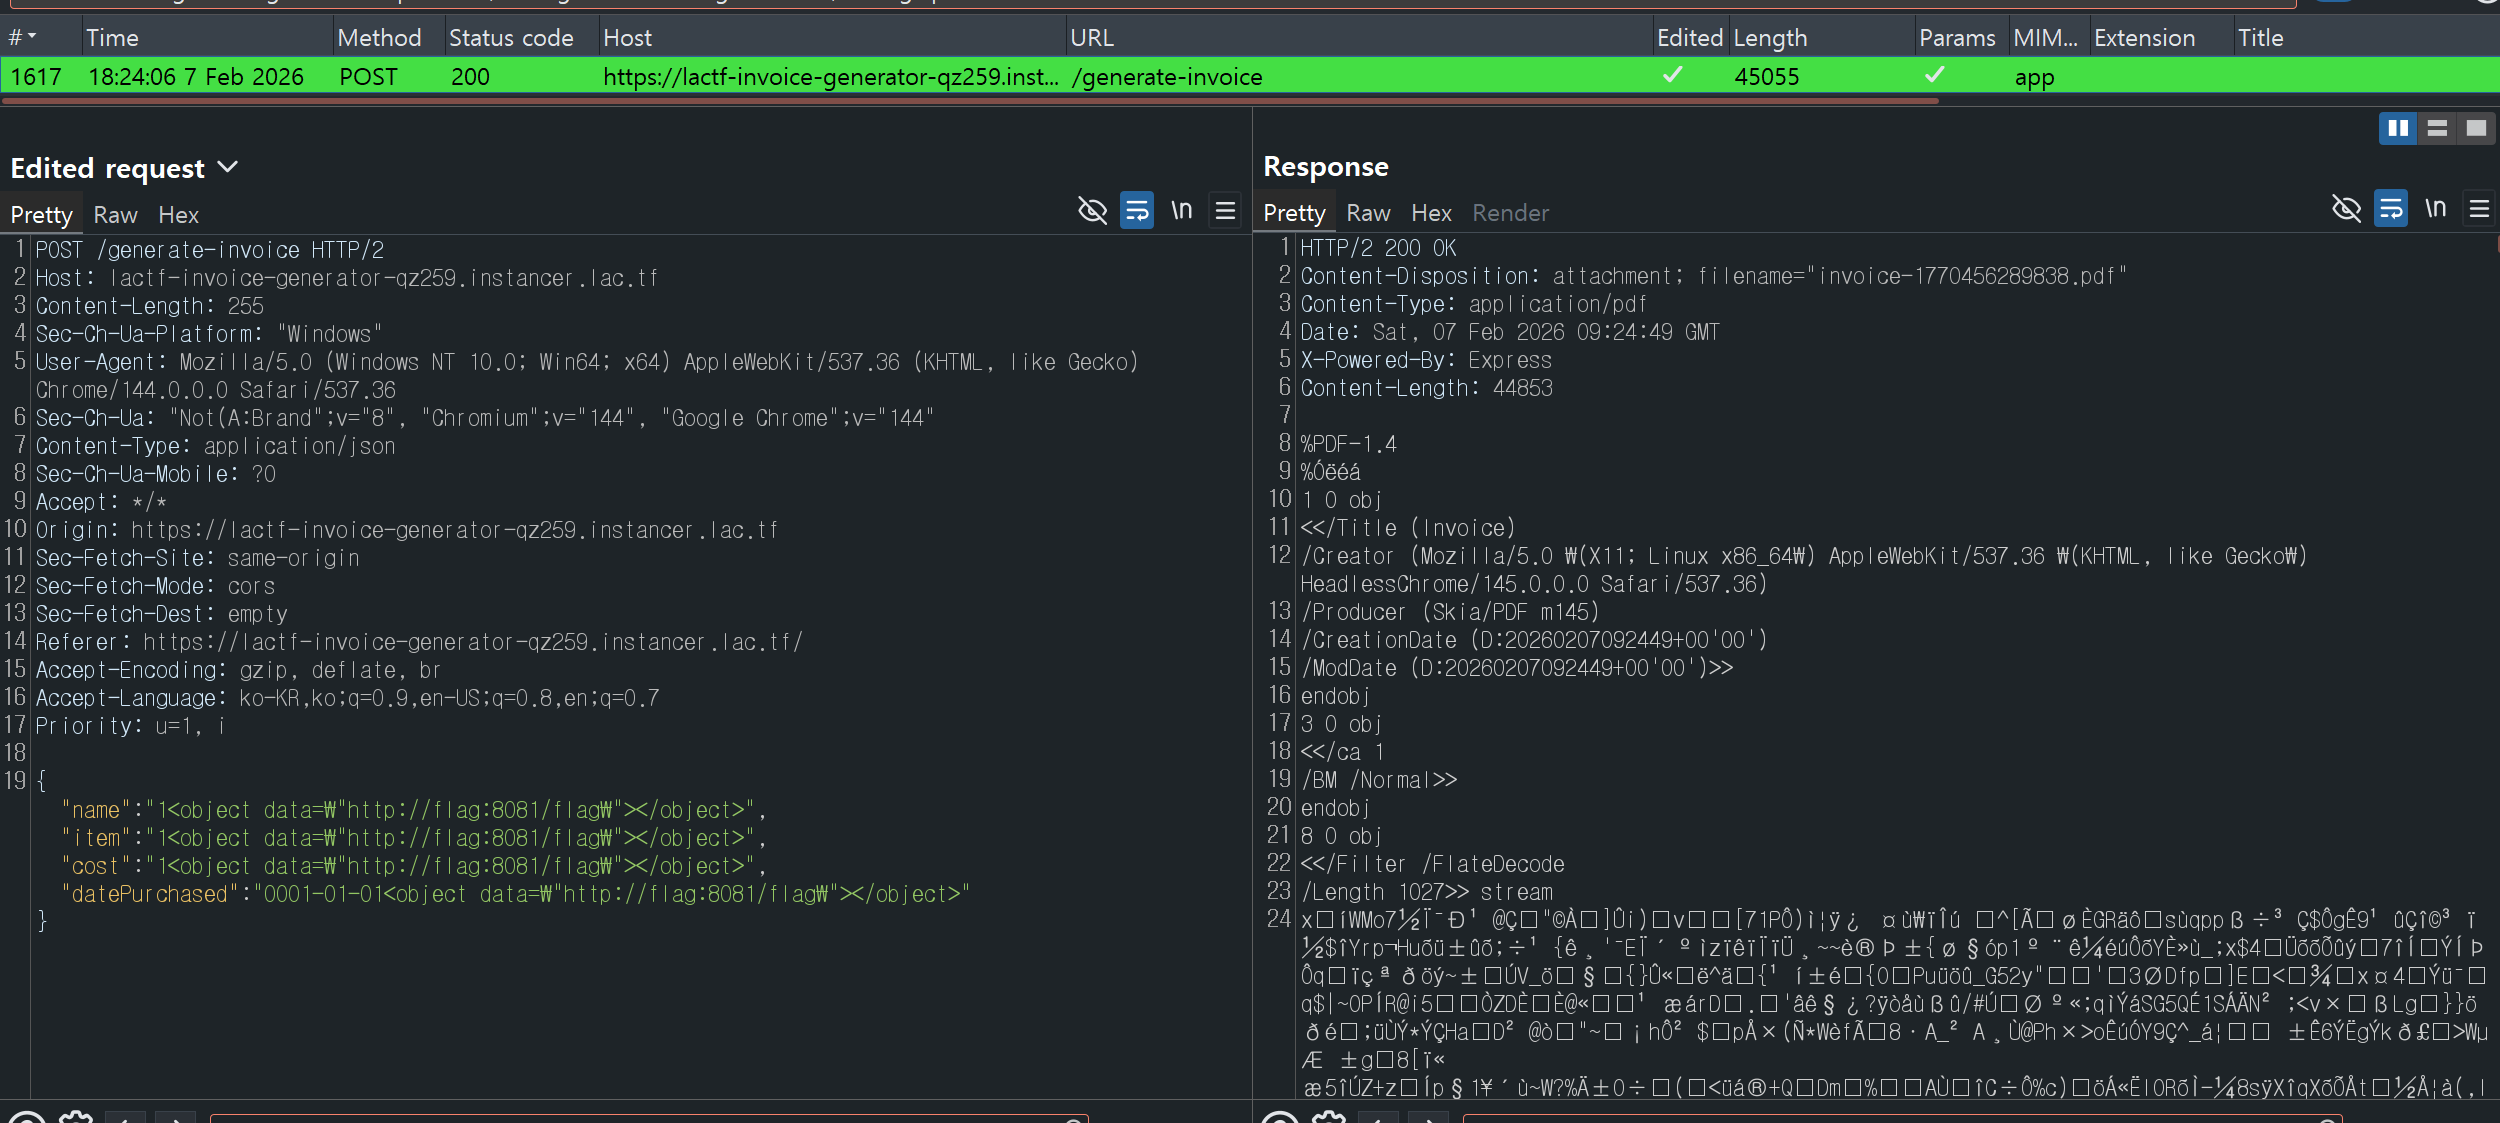Open response viewer hamburger menu
Viewport: 2500px width, 1123px height.
click(2479, 209)
